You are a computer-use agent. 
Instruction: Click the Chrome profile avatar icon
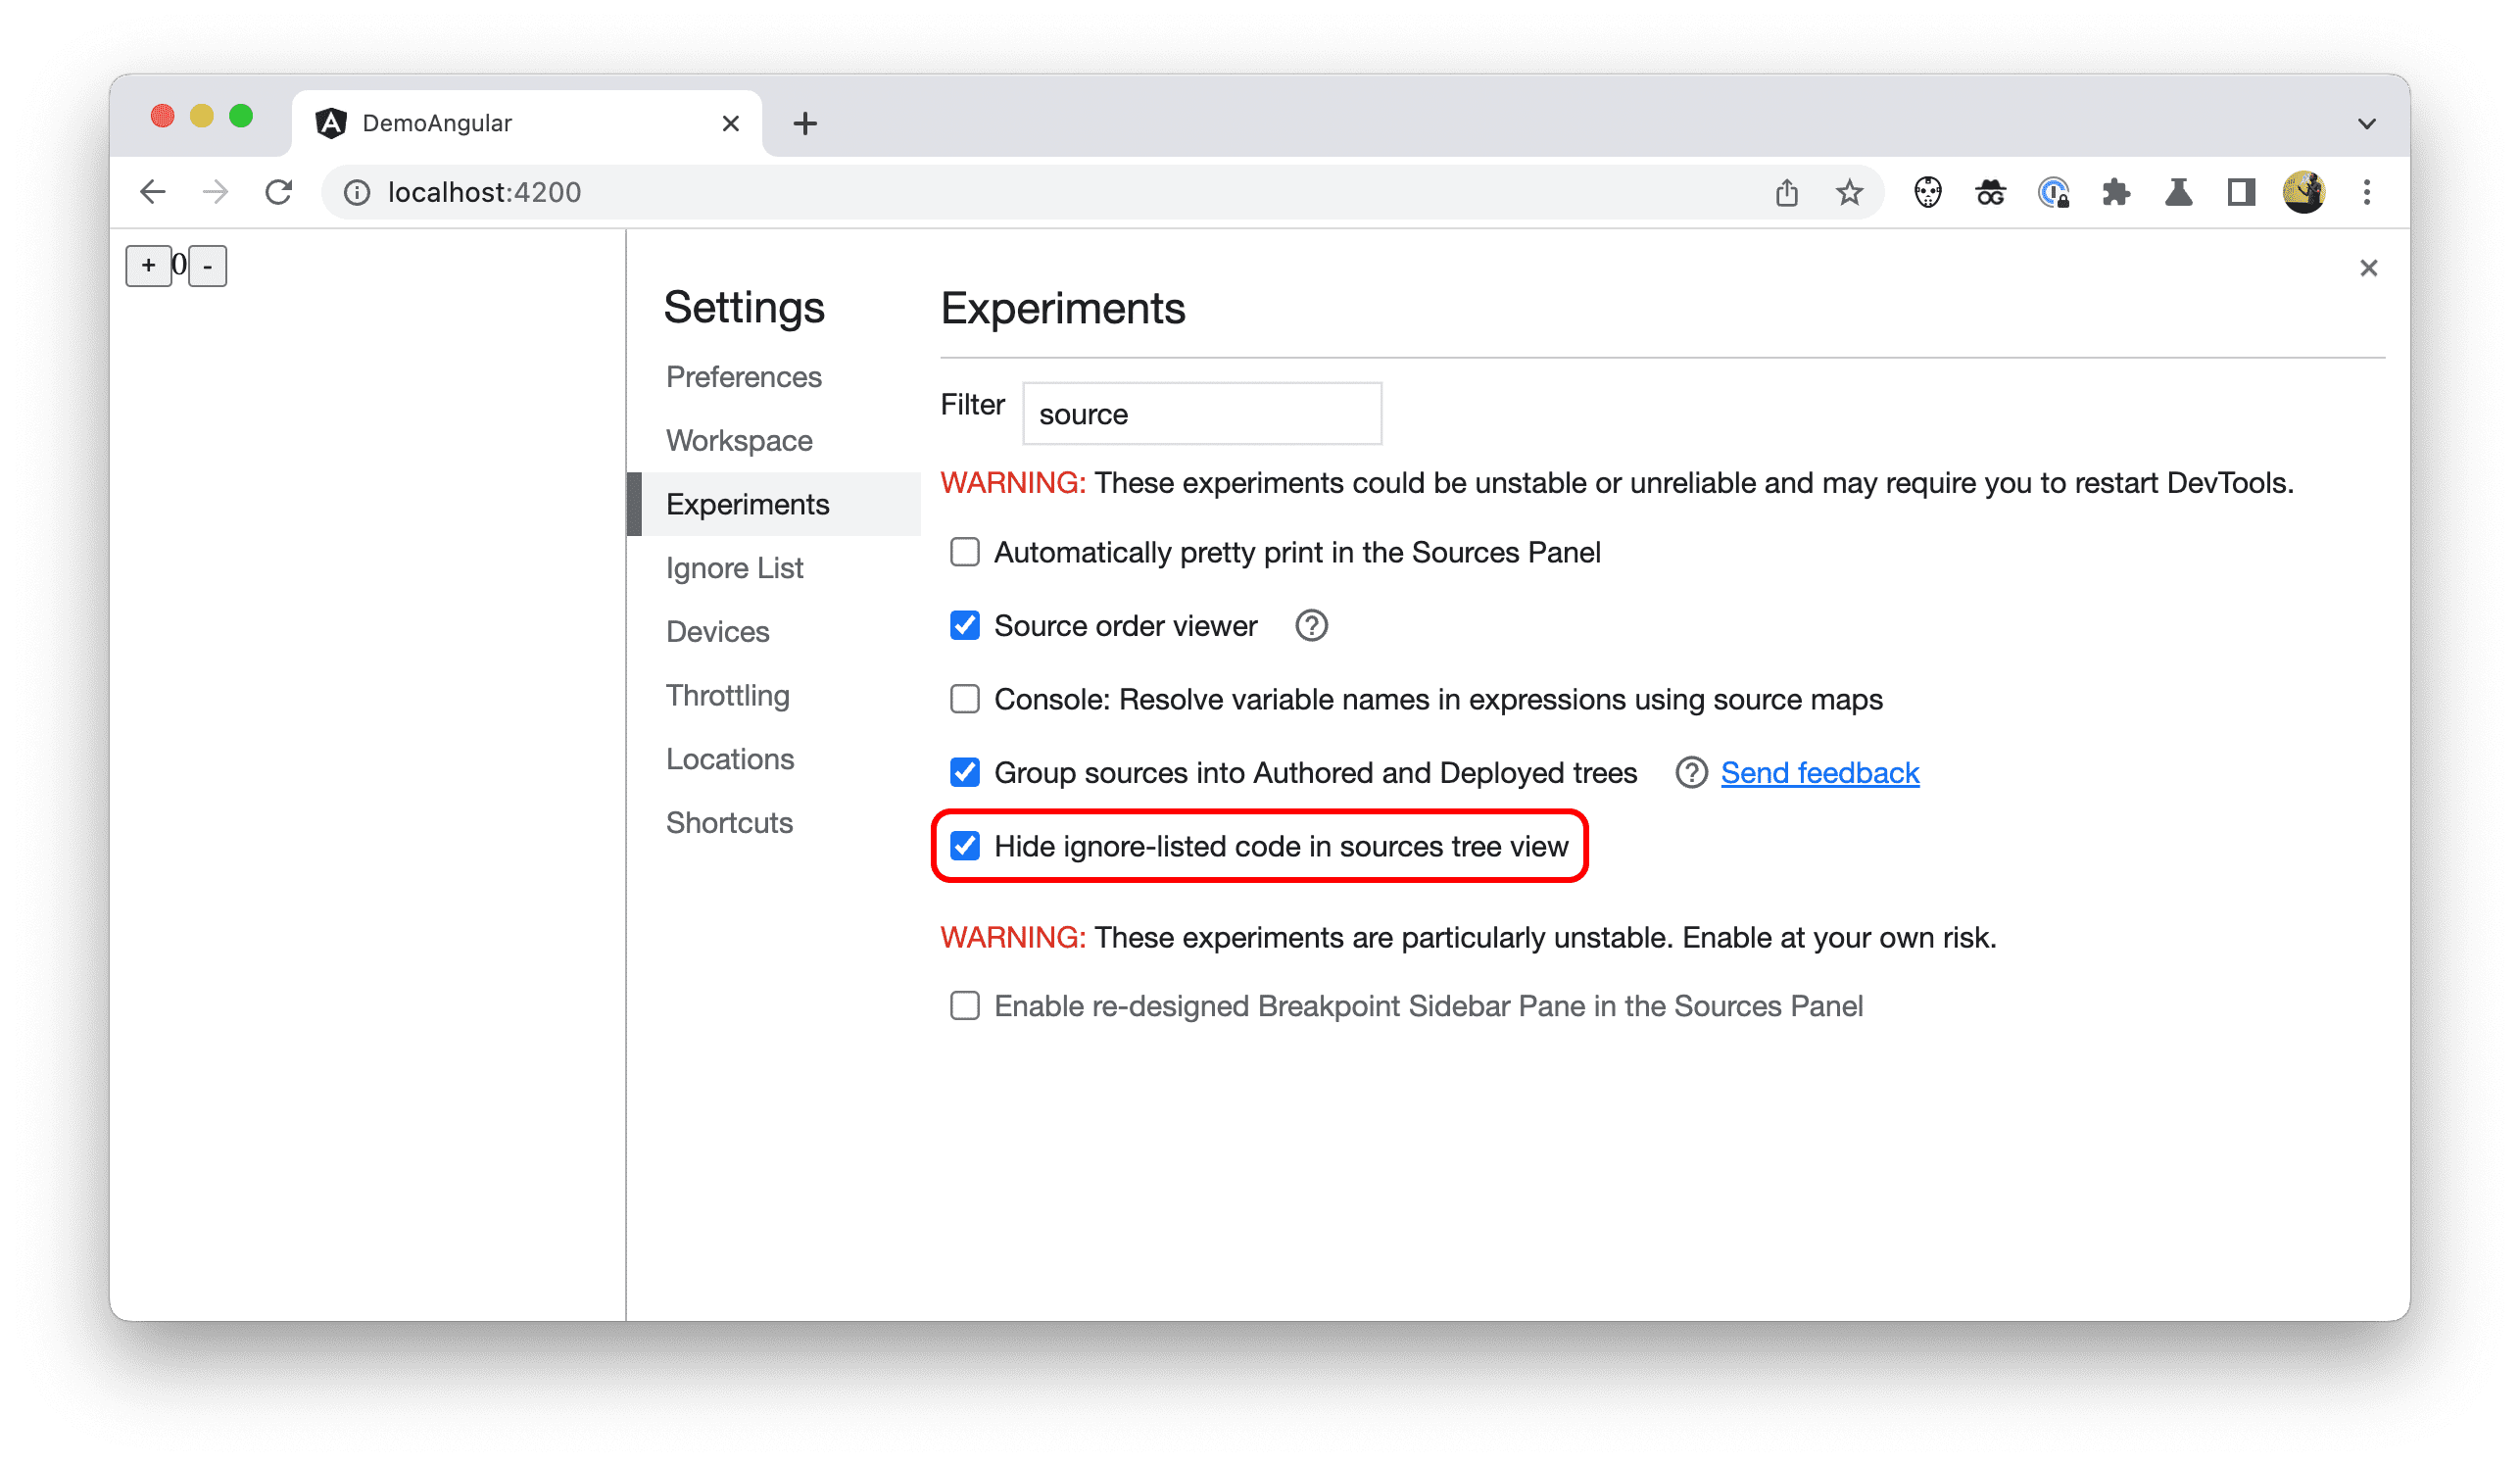[2303, 192]
